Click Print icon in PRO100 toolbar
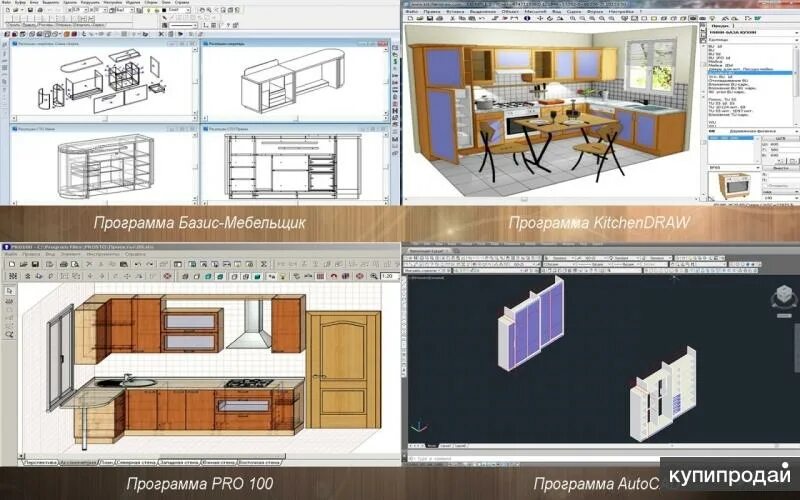 (63, 264)
